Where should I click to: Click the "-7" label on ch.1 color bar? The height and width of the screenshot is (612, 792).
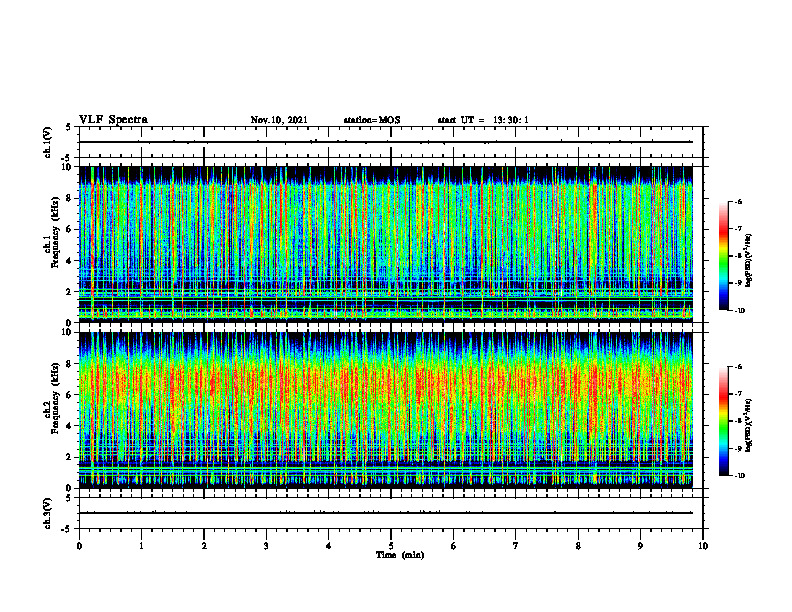tap(738, 229)
